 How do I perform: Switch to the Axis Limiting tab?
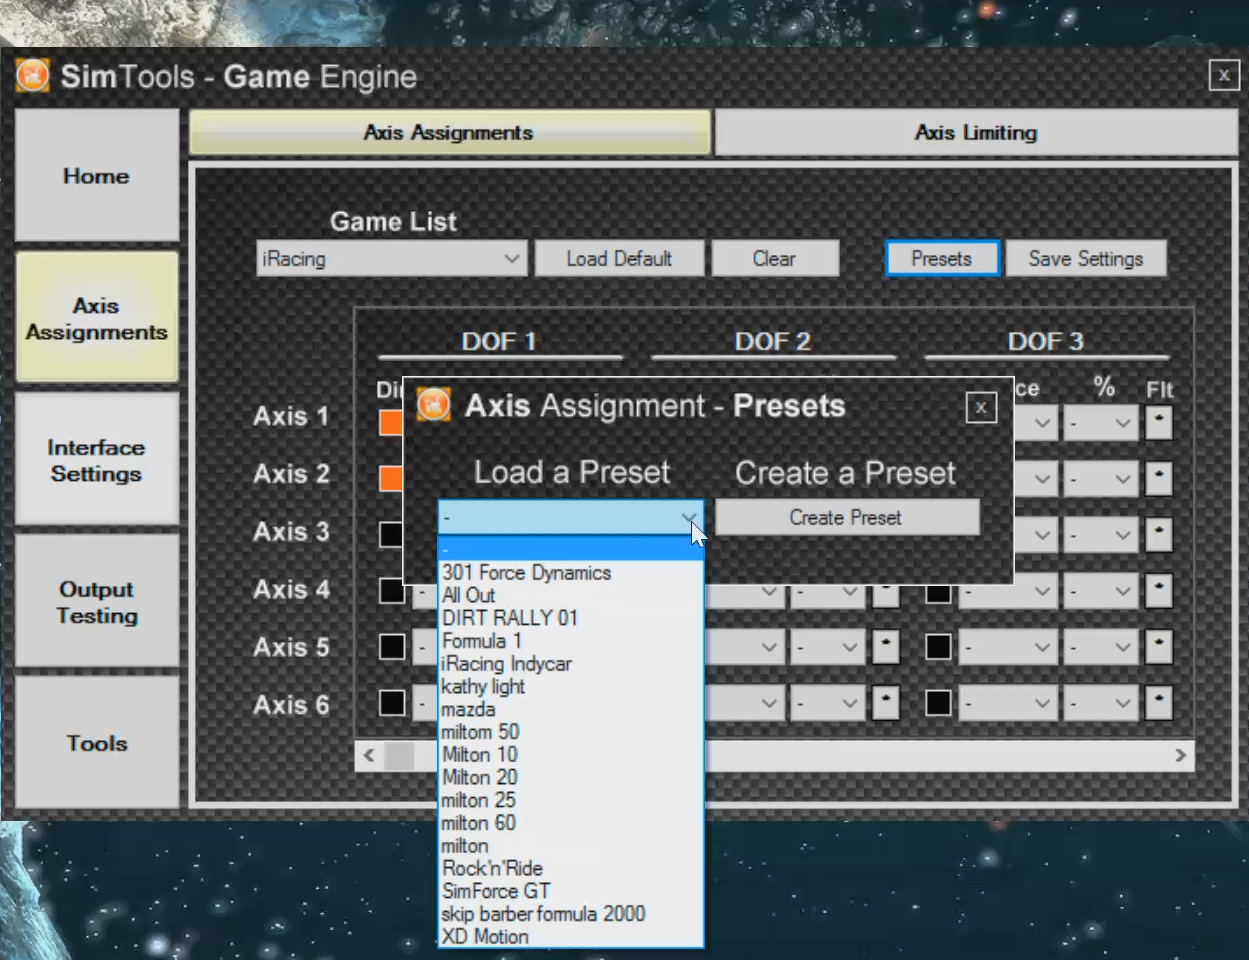pyautogui.click(x=975, y=133)
